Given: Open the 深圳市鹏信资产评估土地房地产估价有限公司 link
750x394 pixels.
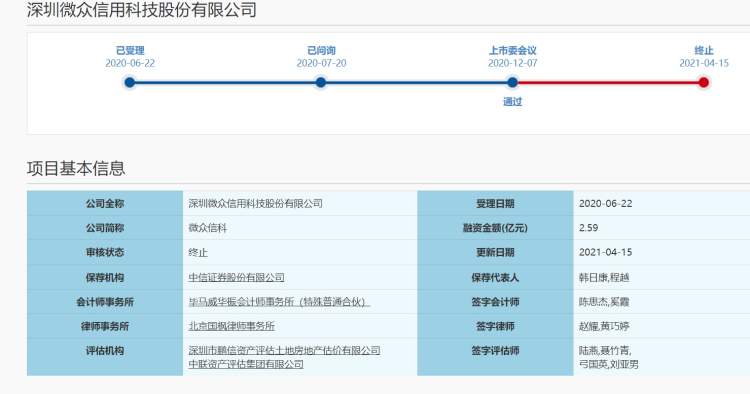Looking at the screenshot, I should [284, 350].
